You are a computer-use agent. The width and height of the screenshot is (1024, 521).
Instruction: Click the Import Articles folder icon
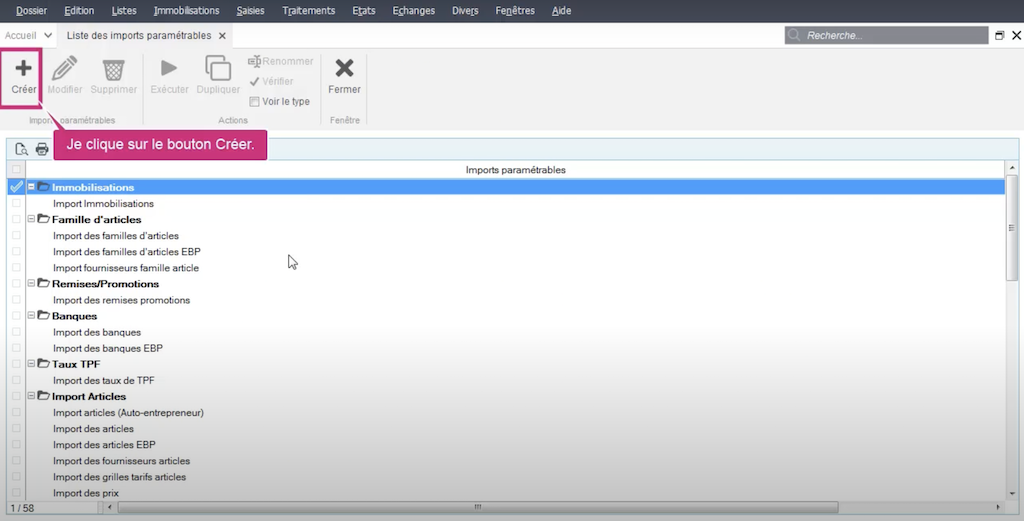[x=44, y=396]
